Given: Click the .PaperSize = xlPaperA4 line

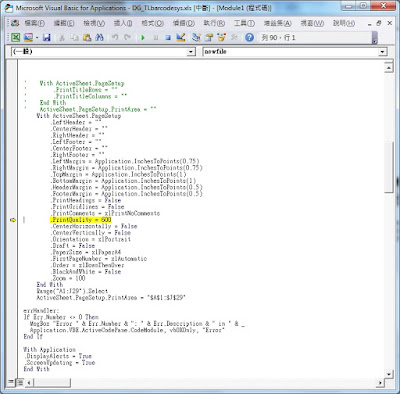Looking at the screenshot, I should pos(86,252).
